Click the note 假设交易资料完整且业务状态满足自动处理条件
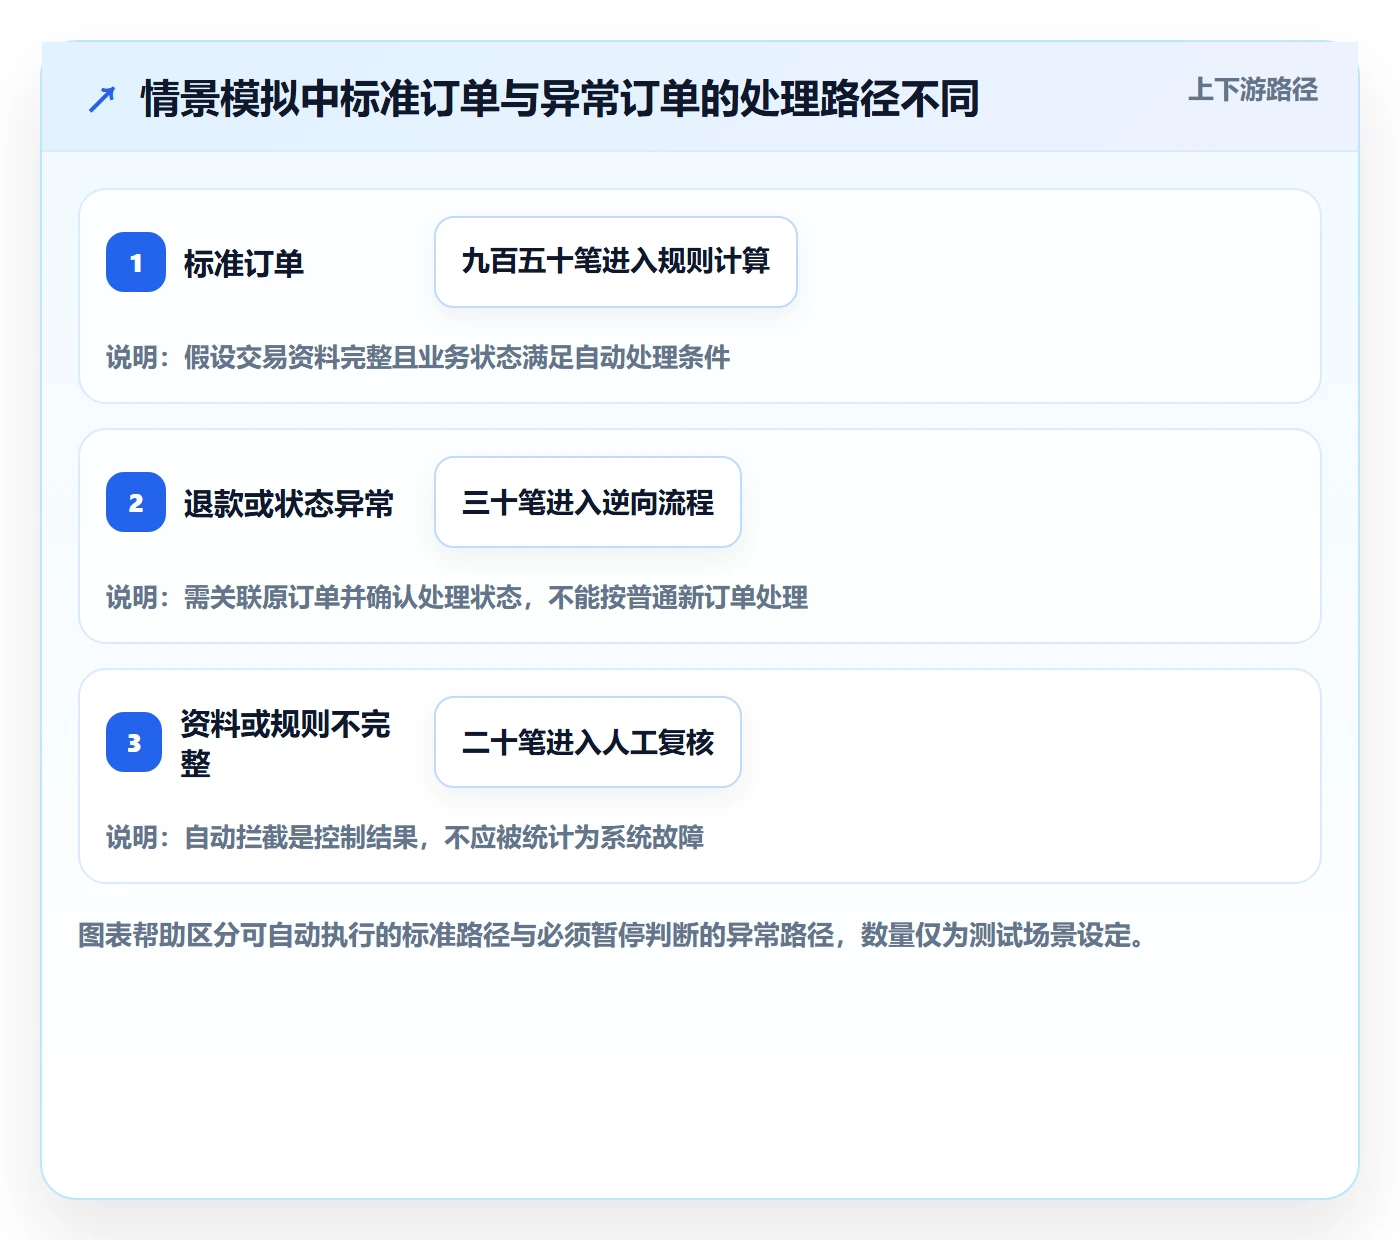 (x=457, y=358)
